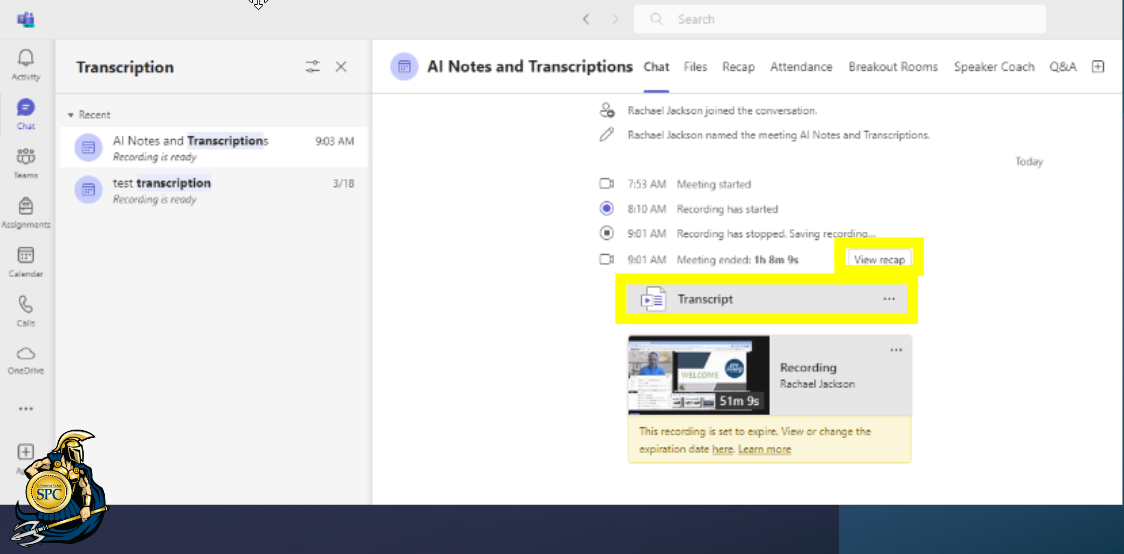This screenshot has height=554, width=1124.
Task: Click the 51m 9s duration badge
Action: click(x=739, y=401)
